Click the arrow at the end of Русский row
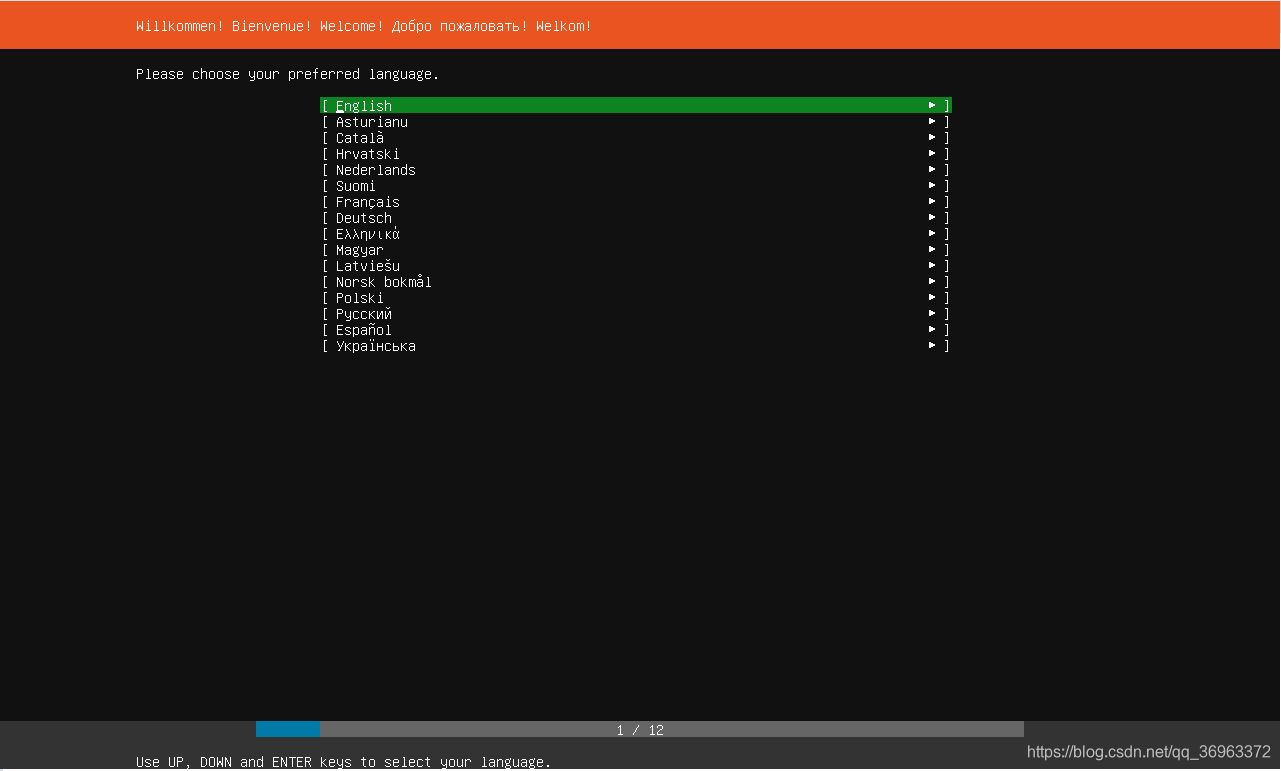1281x771 pixels. (932, 313)
